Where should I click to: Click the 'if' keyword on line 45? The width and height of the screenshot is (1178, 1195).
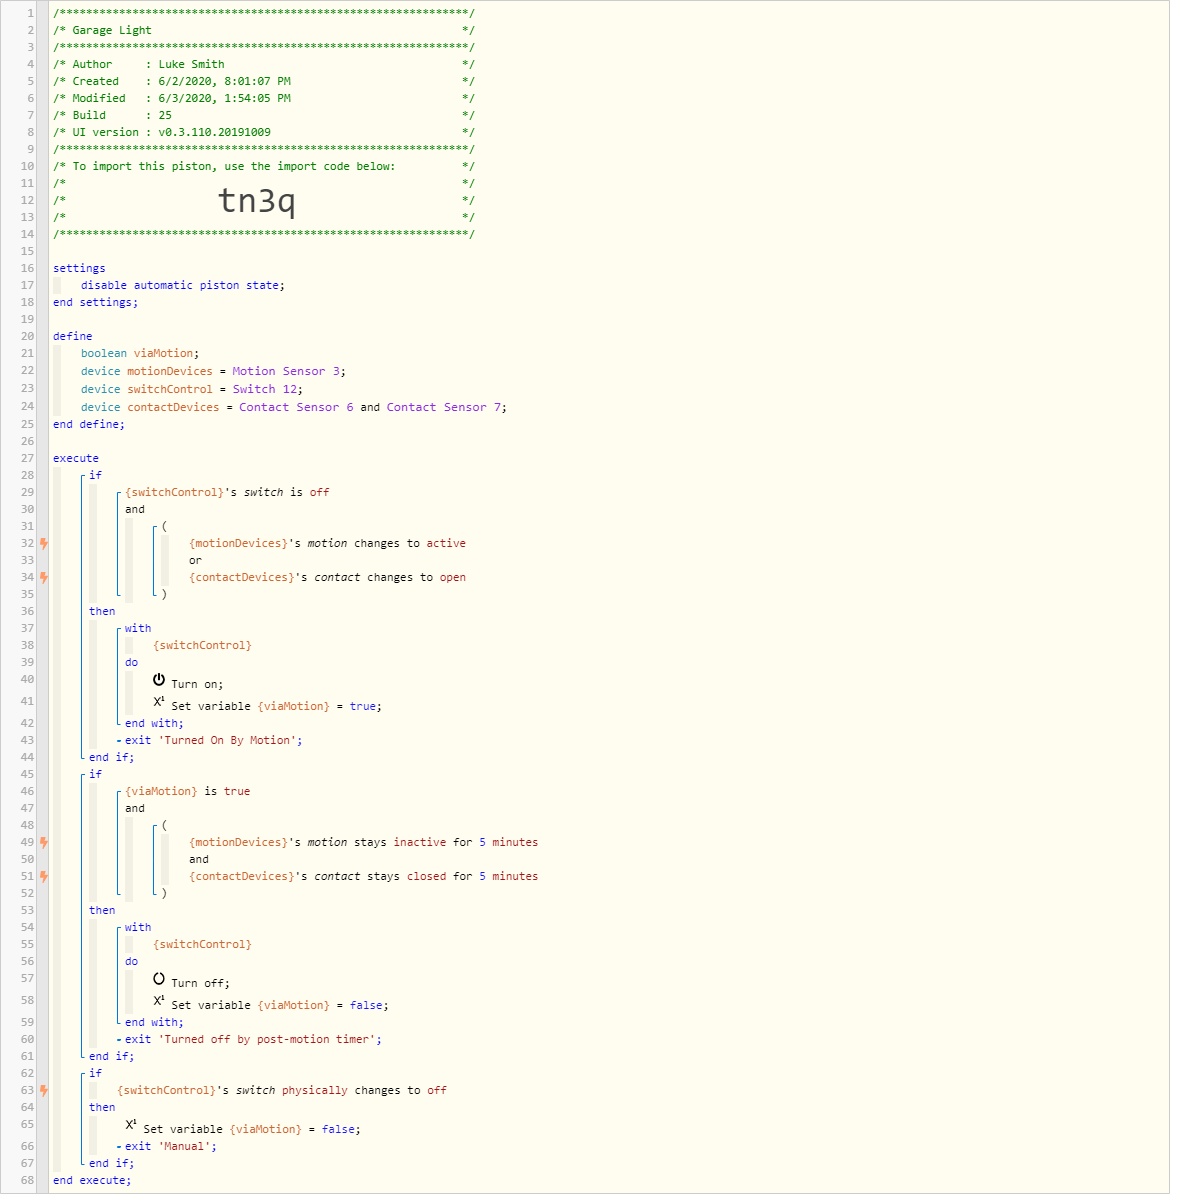click(x=95, y=774)
